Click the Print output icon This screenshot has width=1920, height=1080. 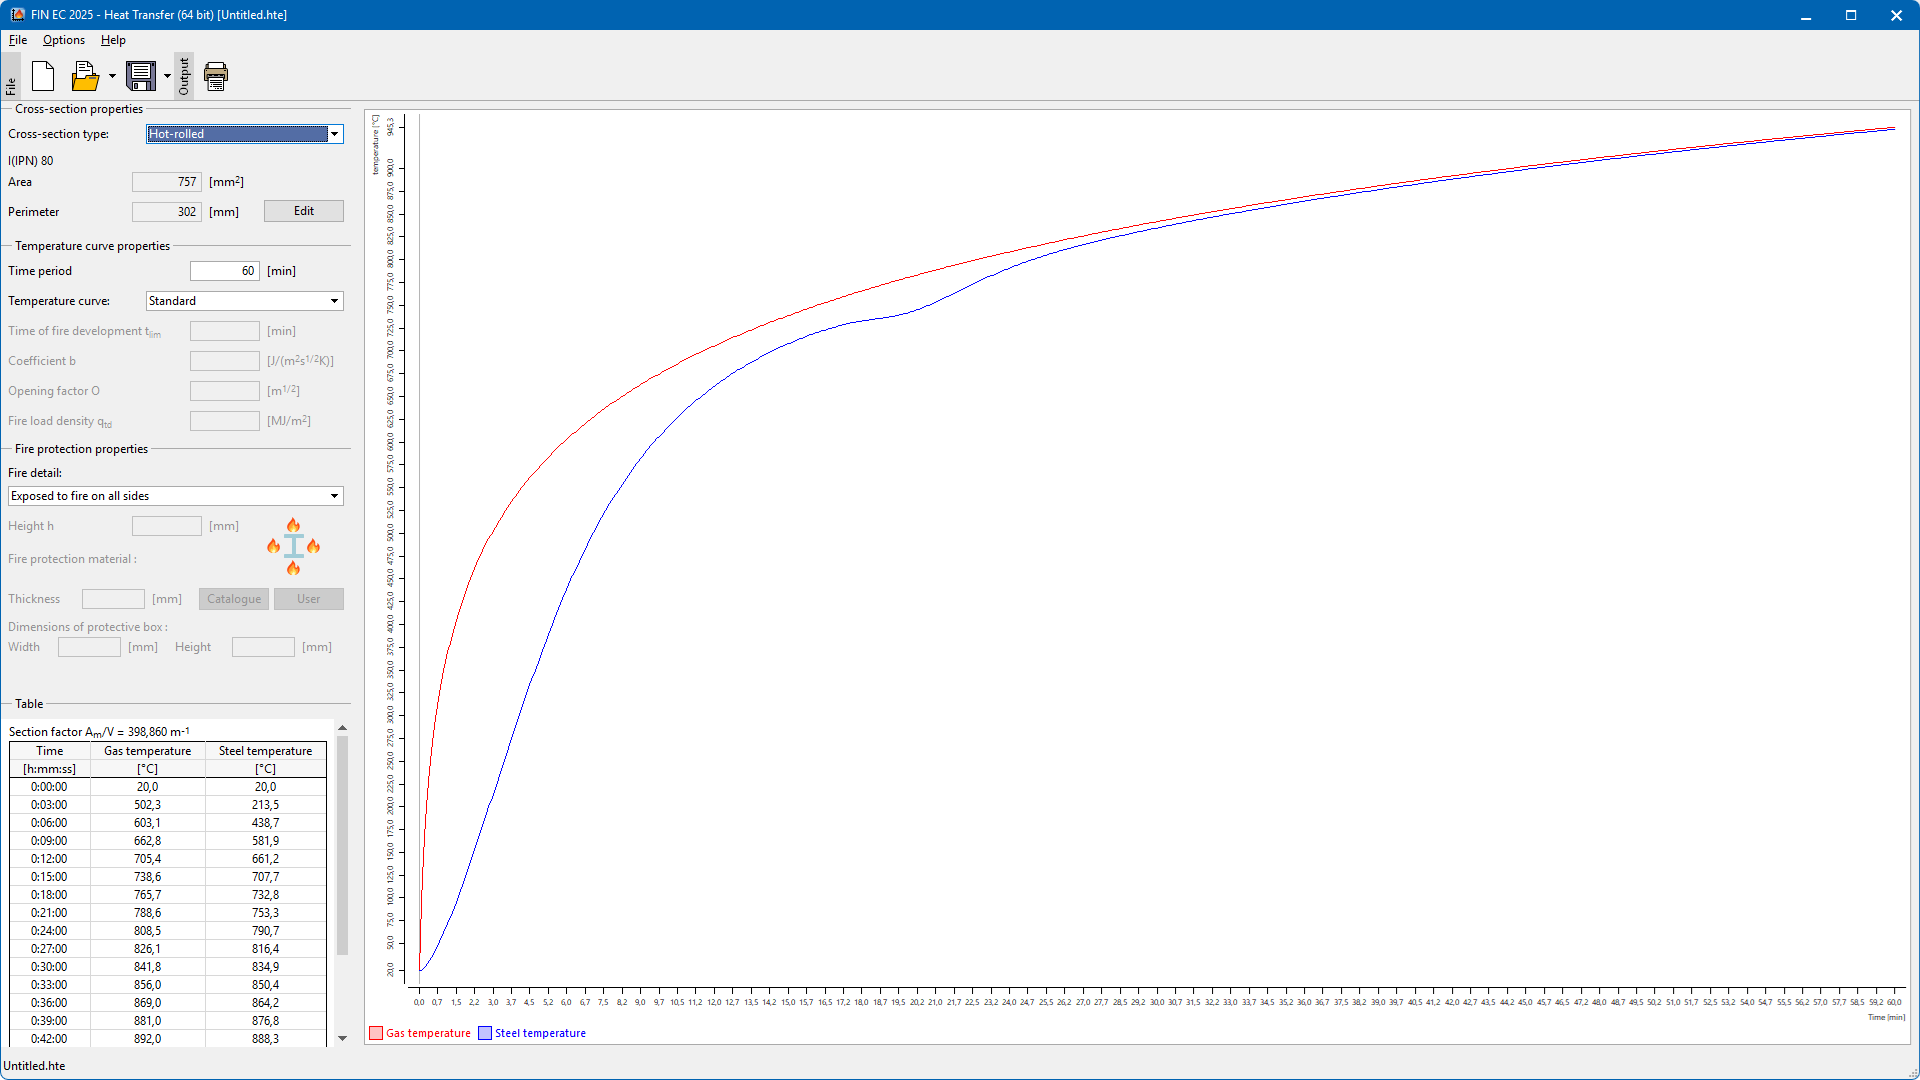[216, 76]
